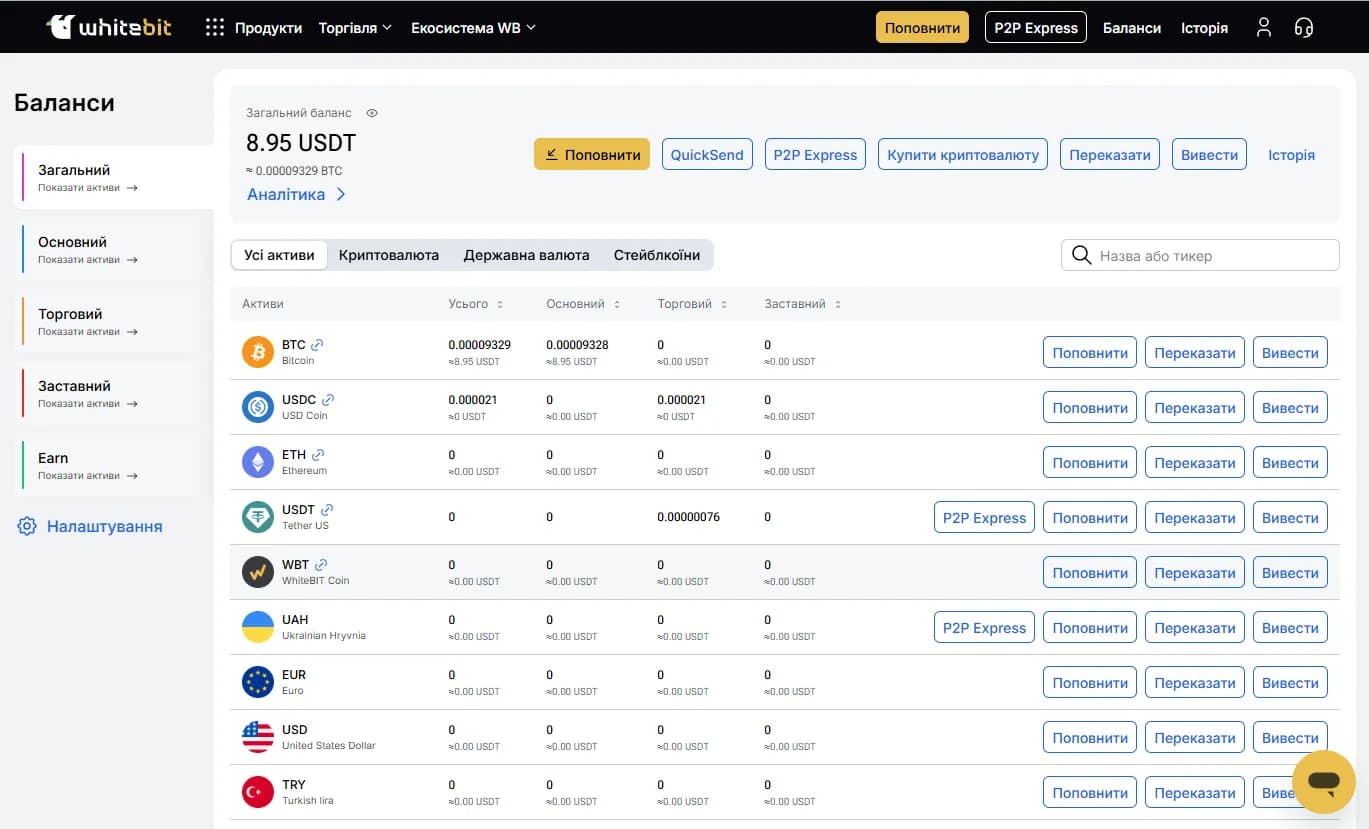
Task: Open Історія in top navigation
Action: [x=1204, y=28]
